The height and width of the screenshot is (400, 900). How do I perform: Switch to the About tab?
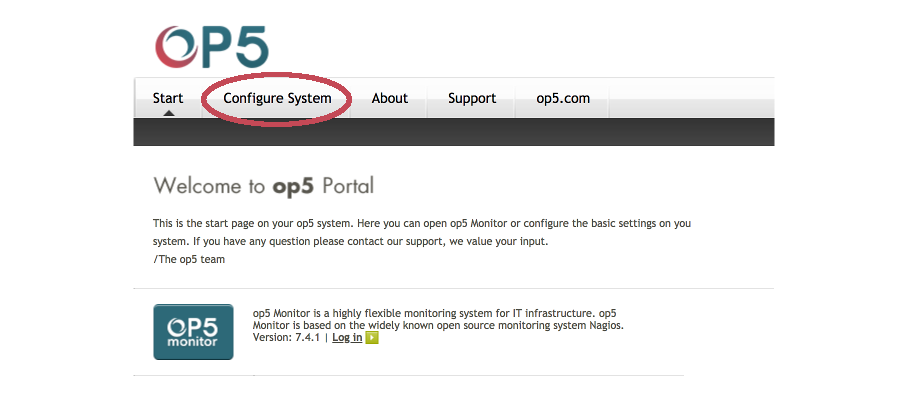click(x=389, y=98)
